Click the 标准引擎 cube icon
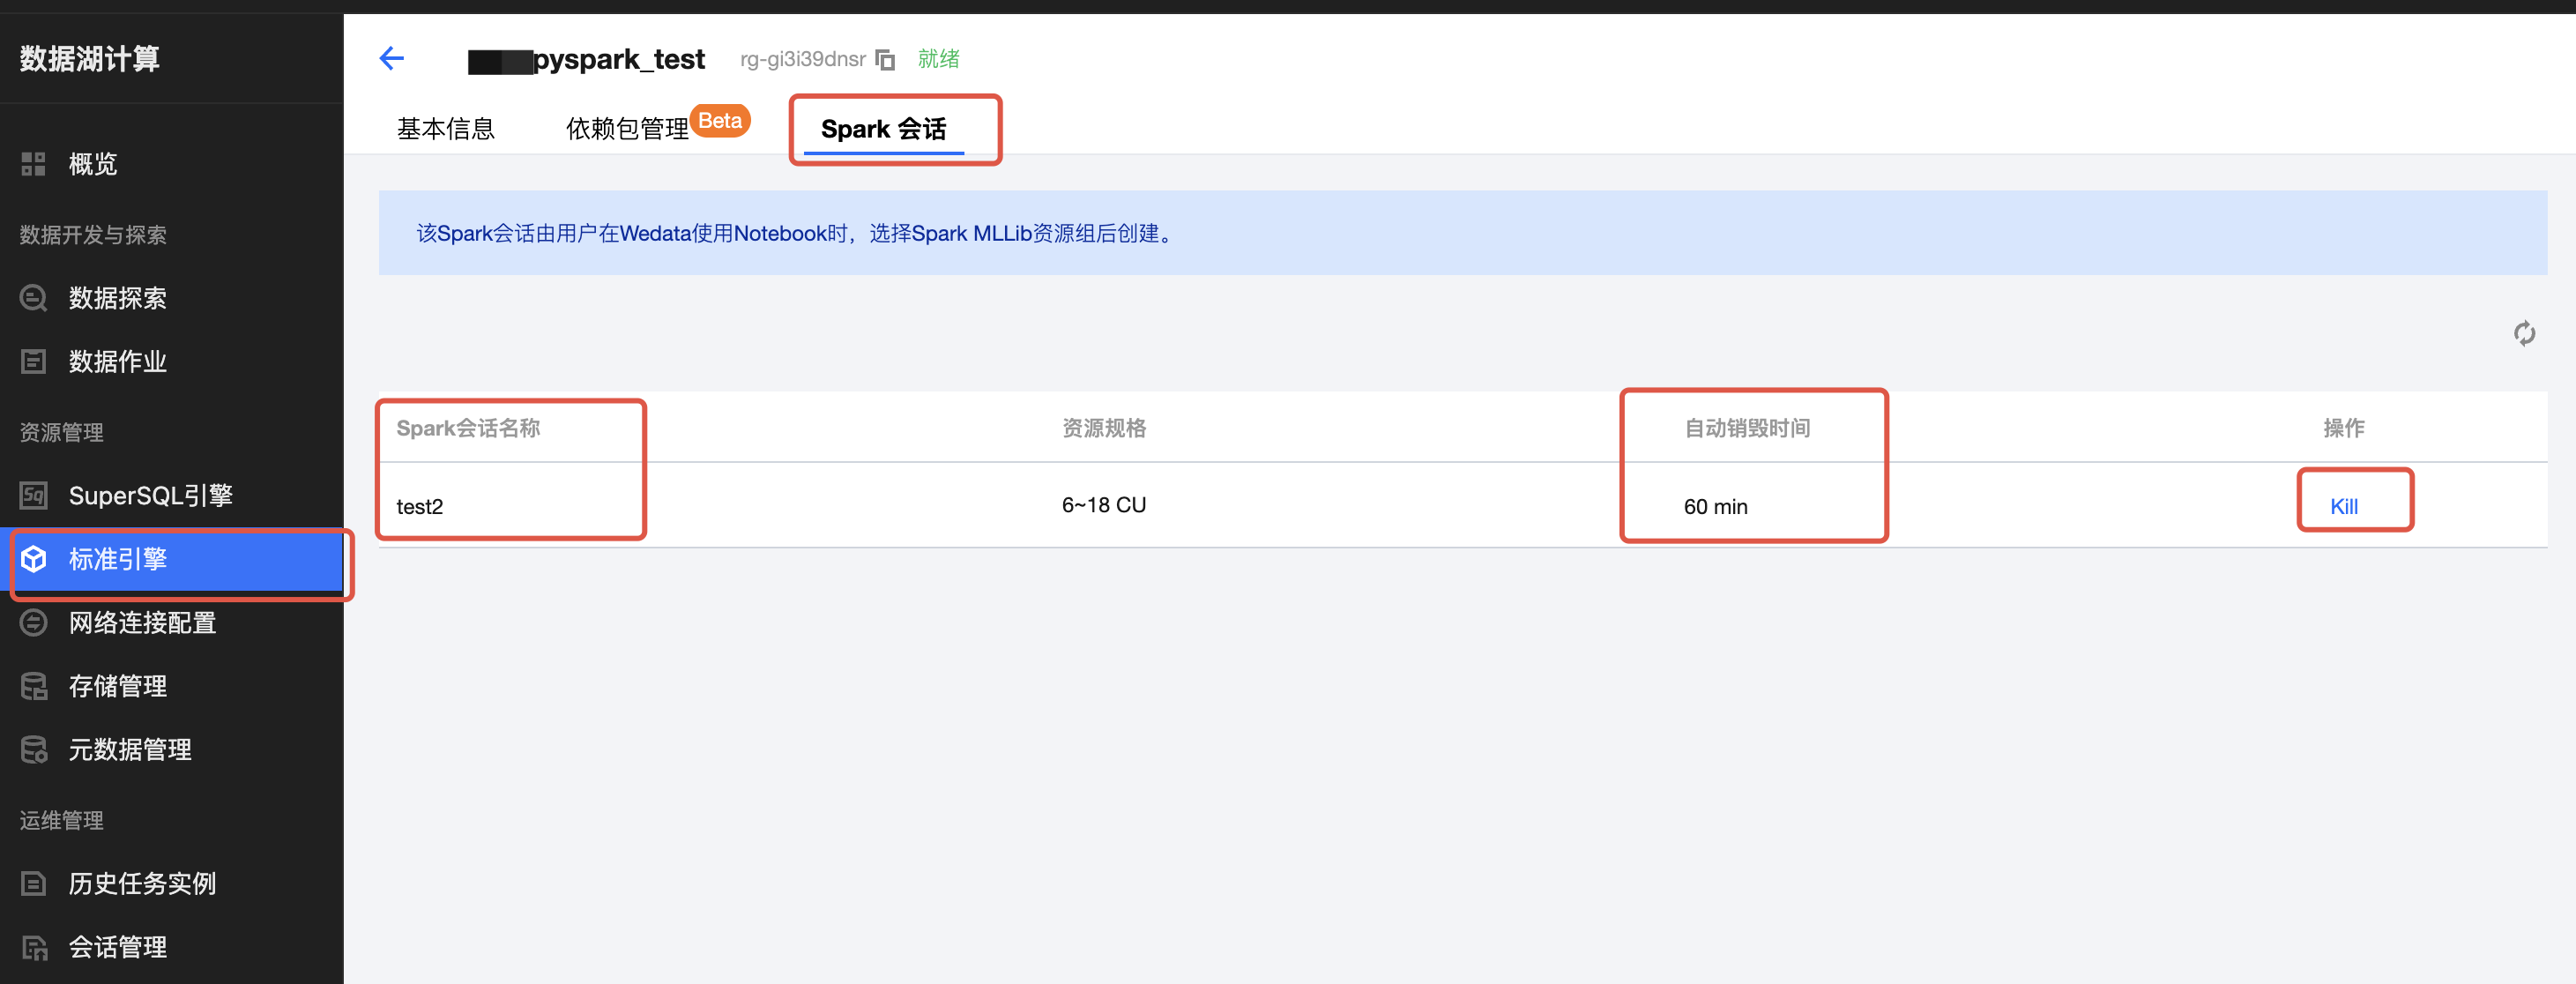The width and height of the screenshot is (2576, 984). 34,559
